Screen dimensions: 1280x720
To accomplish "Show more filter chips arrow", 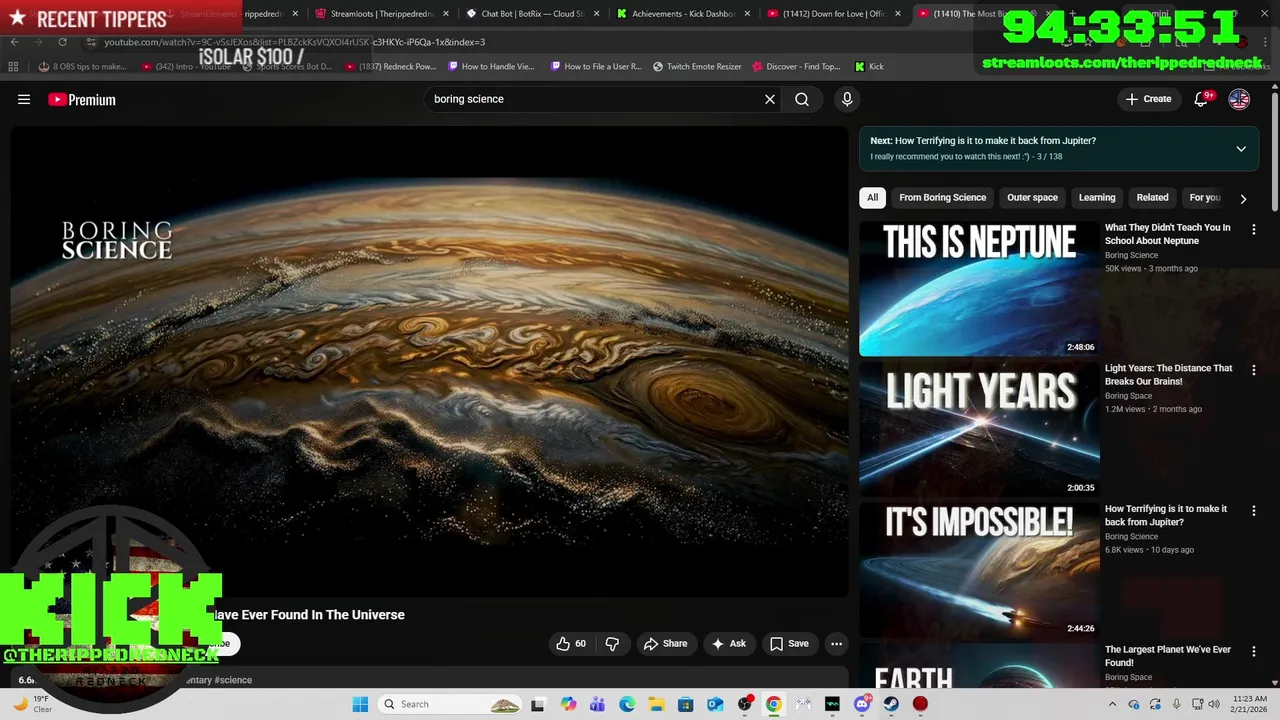I will pos(1243,199).
